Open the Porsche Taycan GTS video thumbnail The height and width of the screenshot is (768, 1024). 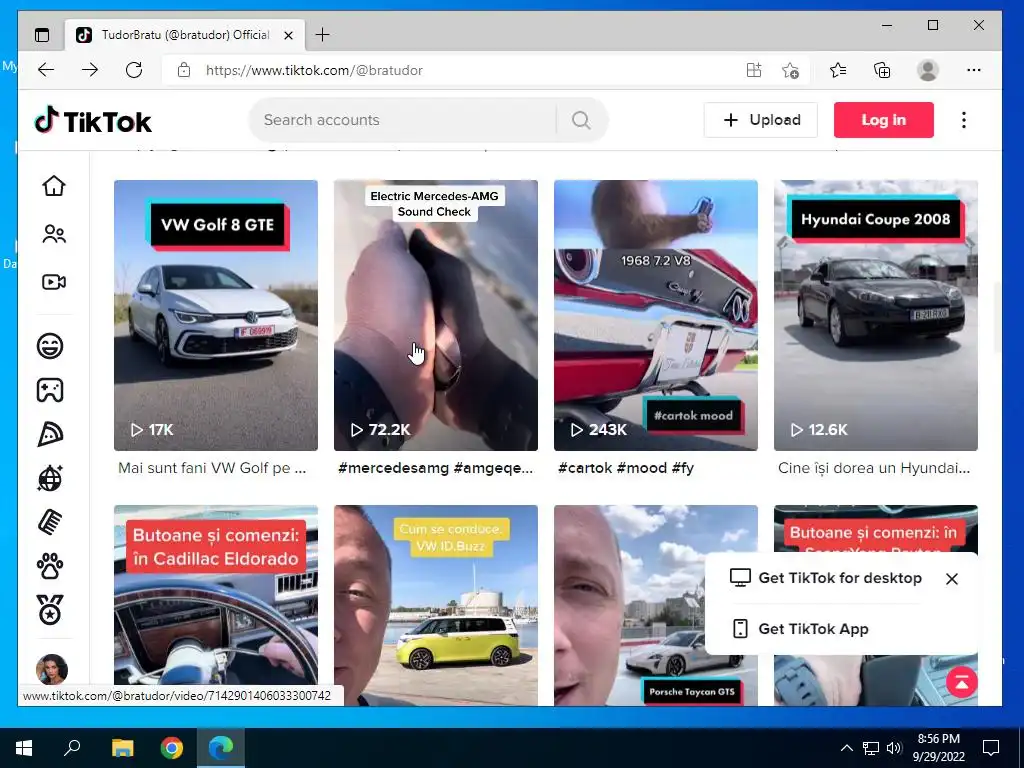[656, 605]
